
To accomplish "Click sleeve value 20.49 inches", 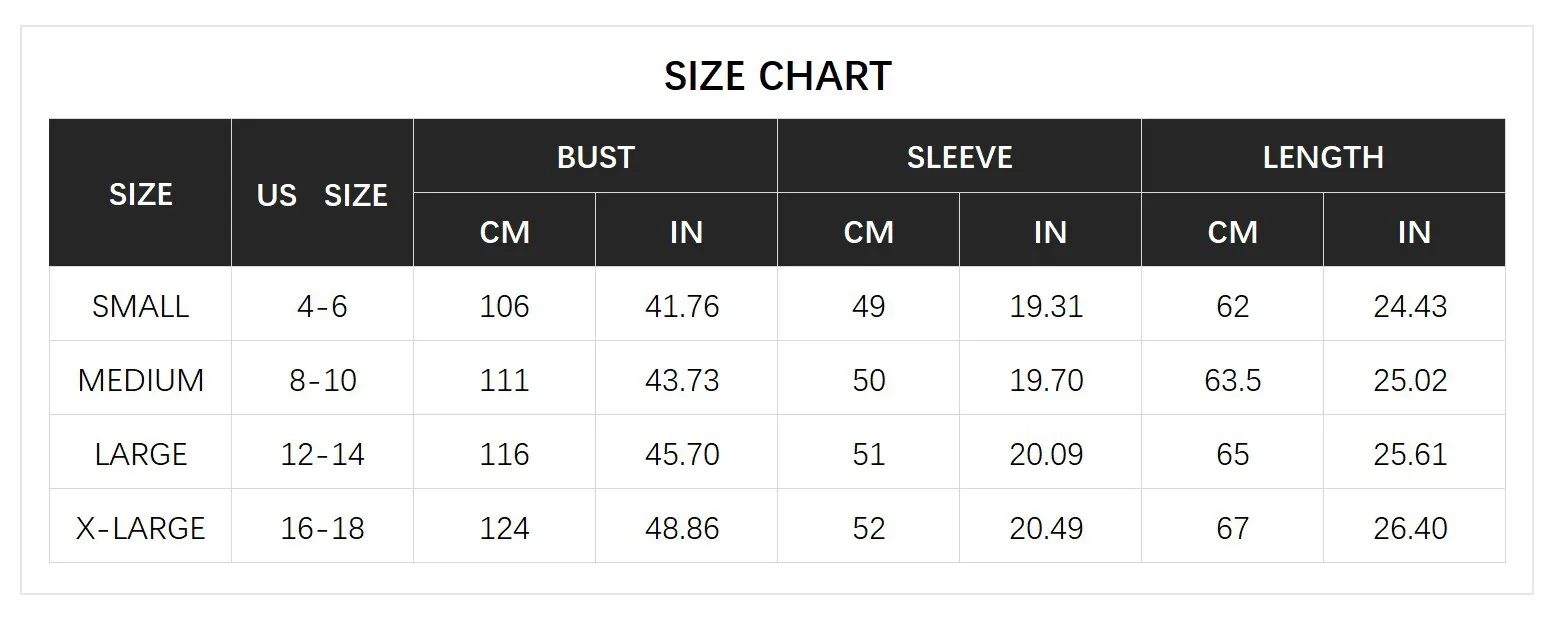I will coord(1046,528).
